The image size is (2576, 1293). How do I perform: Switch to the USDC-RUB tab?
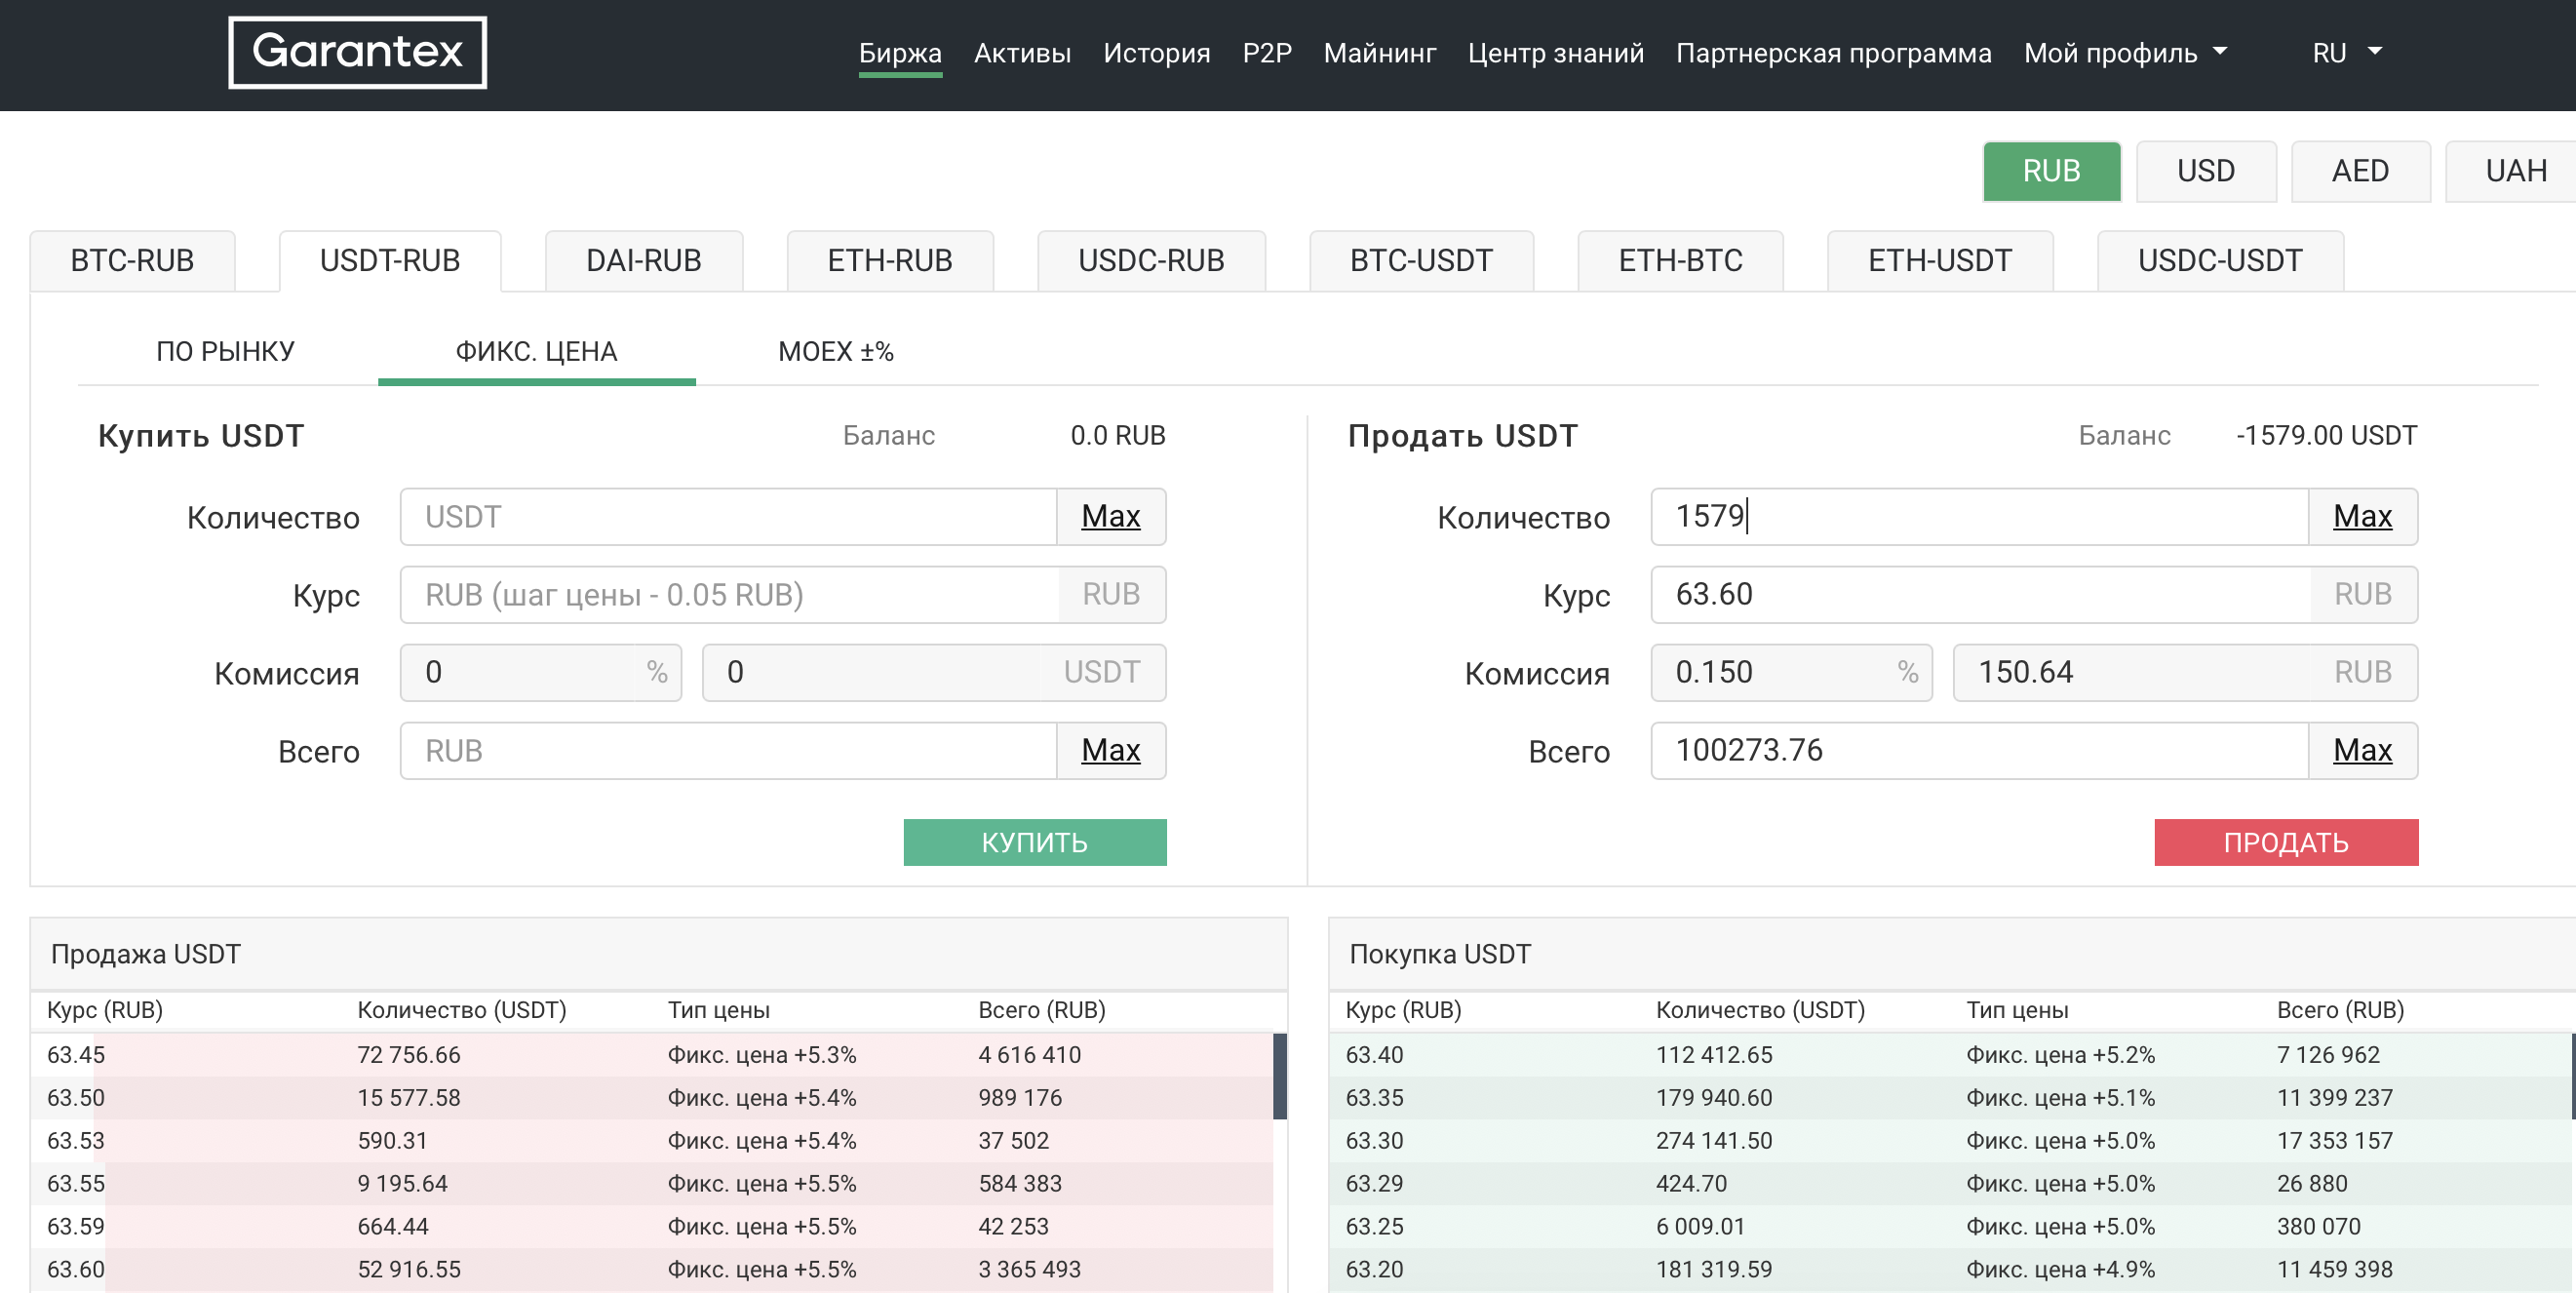coord(1151,261)
